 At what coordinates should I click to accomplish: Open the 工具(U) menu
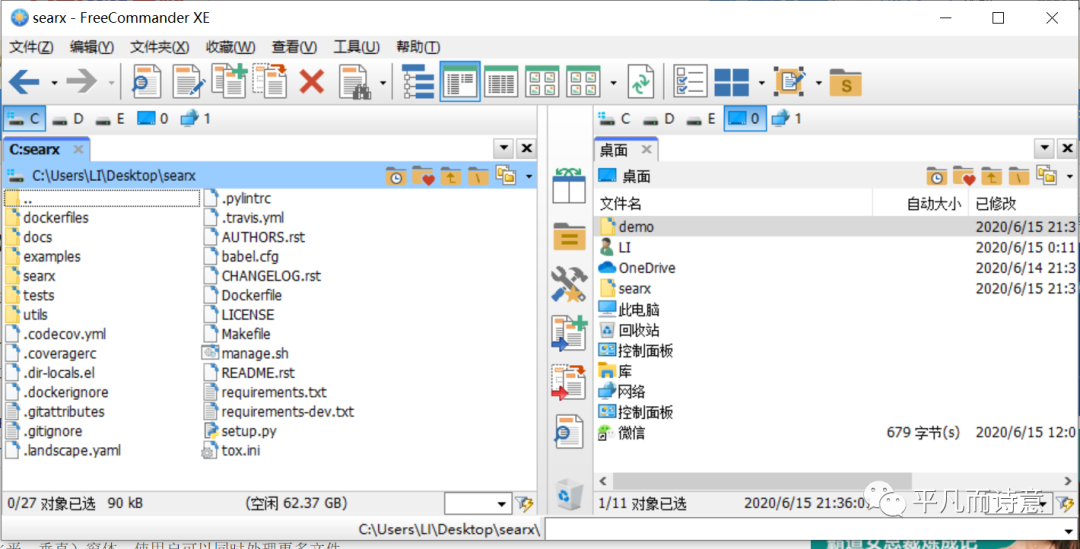[x=356, y=47]
